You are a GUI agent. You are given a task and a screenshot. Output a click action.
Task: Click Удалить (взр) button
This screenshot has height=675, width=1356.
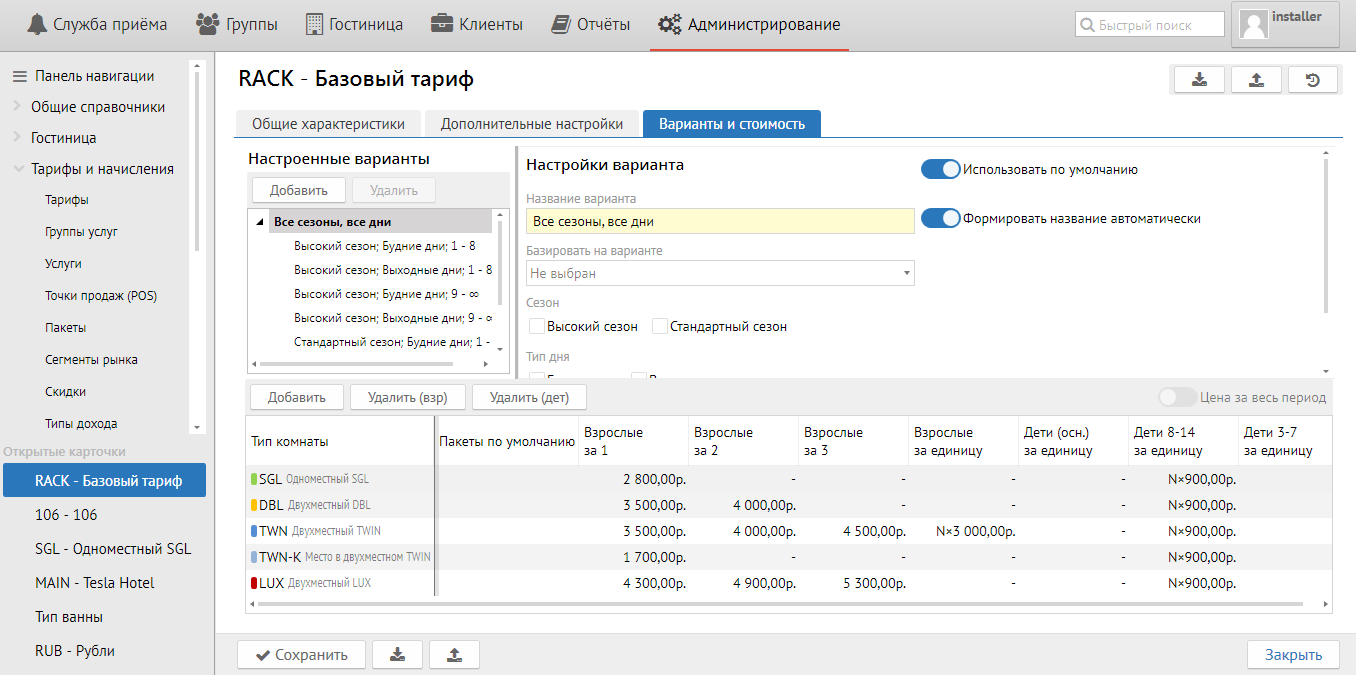click(407, 397)
